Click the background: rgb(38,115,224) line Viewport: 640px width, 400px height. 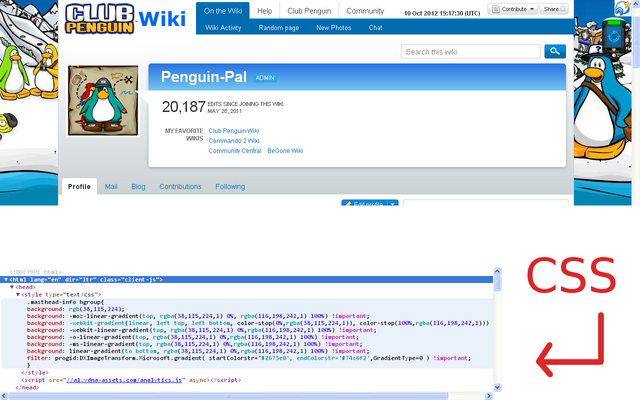[76, 309]
